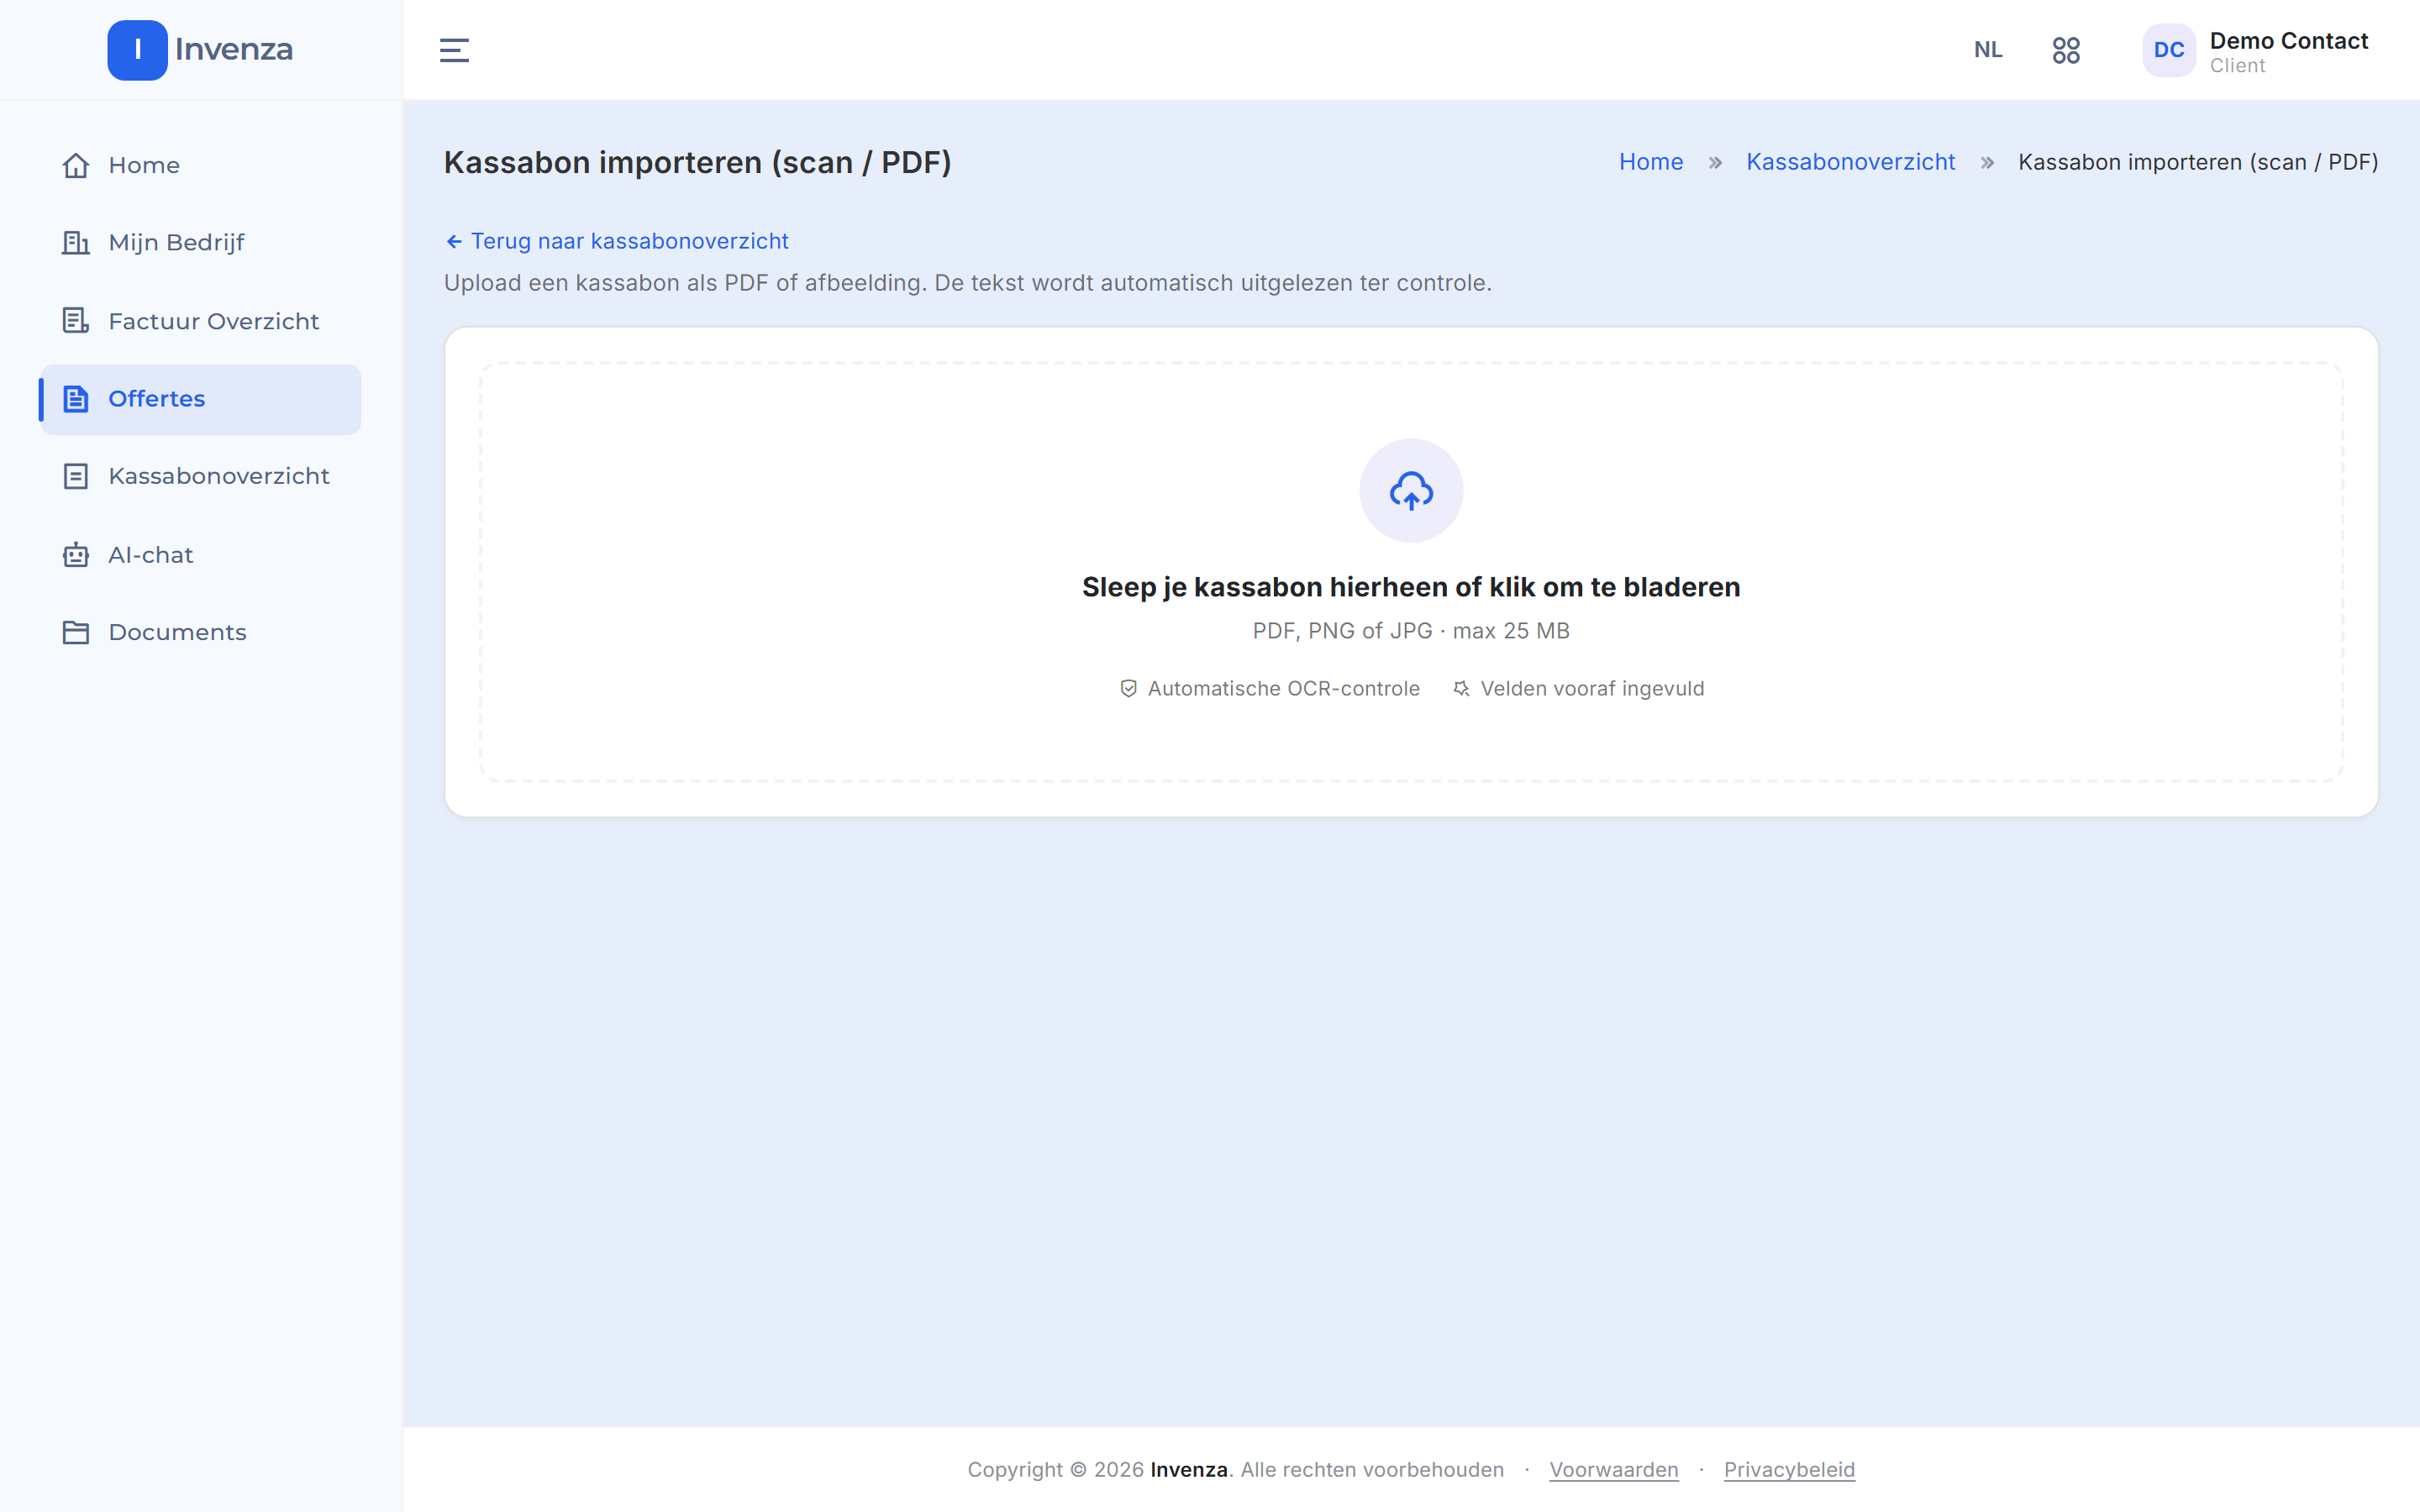Click Home in the breadcrumb
Screen dimensions: 2420x1512
click(x=1651, y=162)
